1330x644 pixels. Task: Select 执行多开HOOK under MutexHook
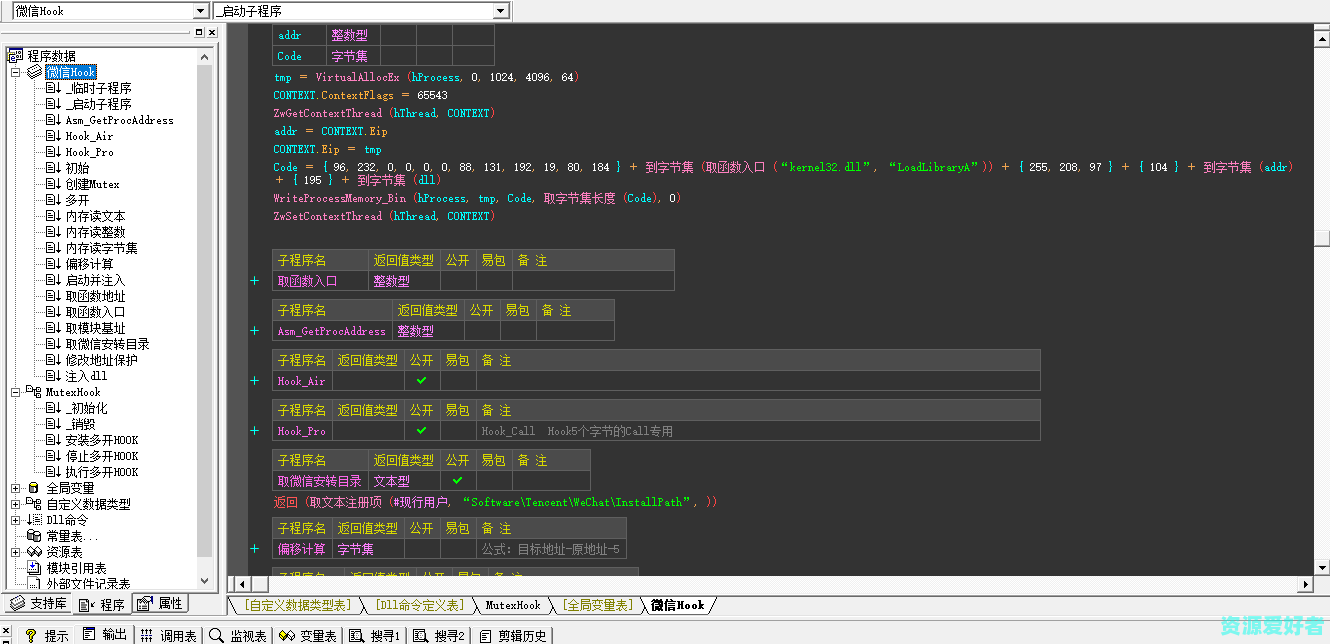click(x=101, y=472)
